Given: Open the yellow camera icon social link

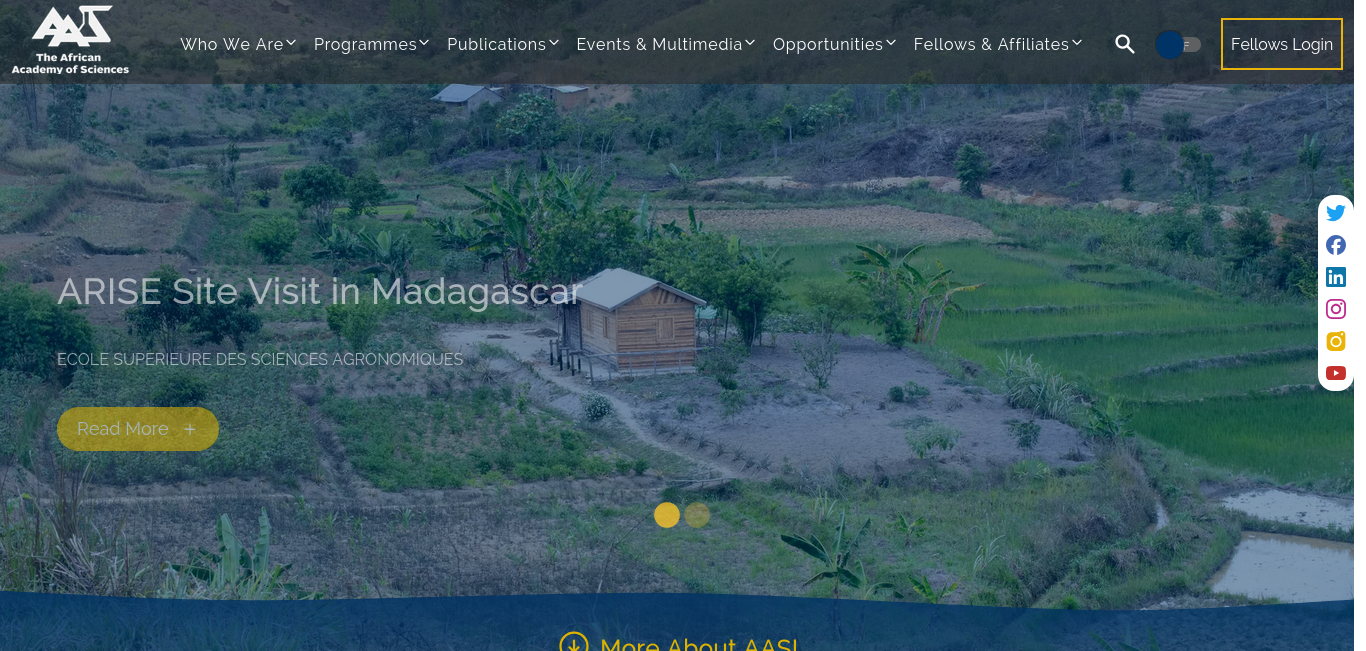Looking at the screenshot, I should [1336, 341].
